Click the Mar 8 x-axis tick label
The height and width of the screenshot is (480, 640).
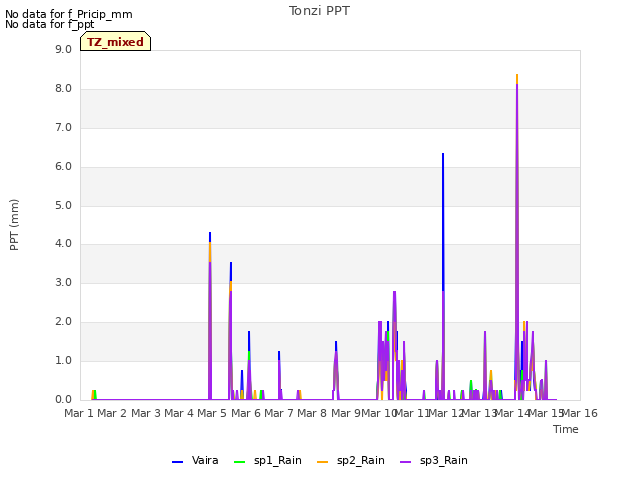[312, 413]
